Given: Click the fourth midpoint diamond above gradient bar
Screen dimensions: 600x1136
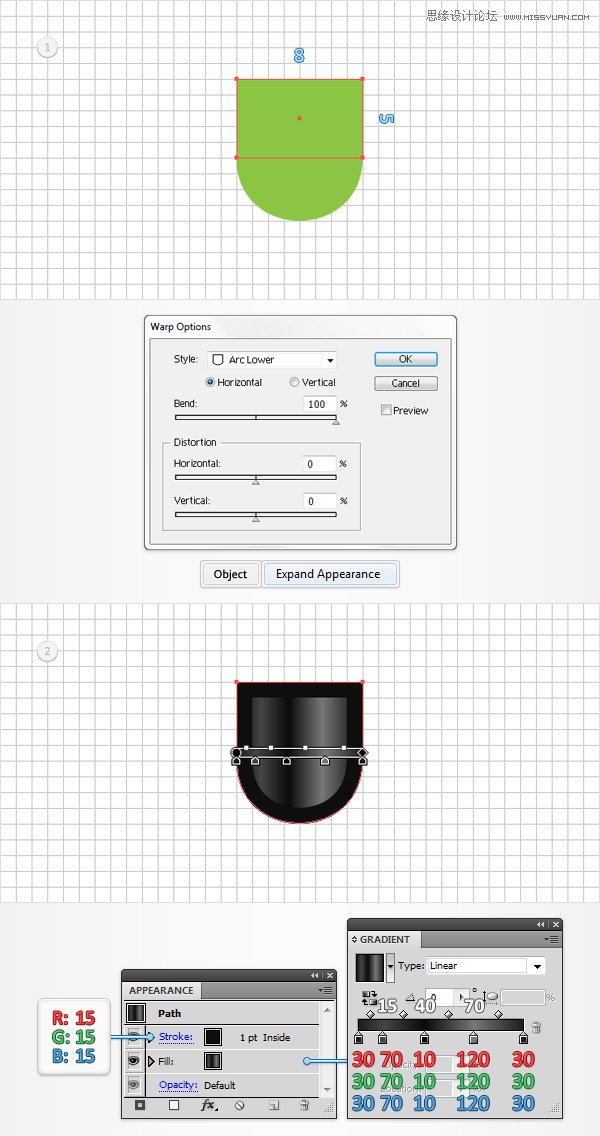Looking at the screenshot, I should pyautogui.click(x=499, y=1014).
